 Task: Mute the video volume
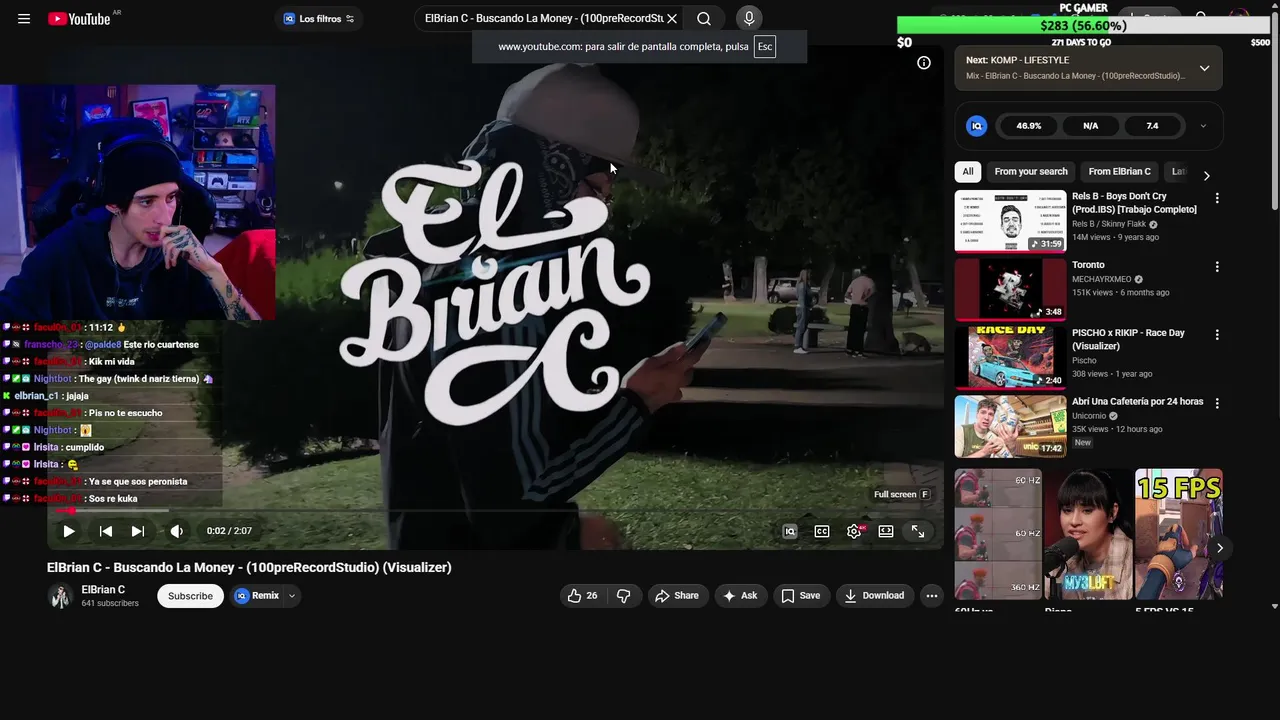click(176, 531)
